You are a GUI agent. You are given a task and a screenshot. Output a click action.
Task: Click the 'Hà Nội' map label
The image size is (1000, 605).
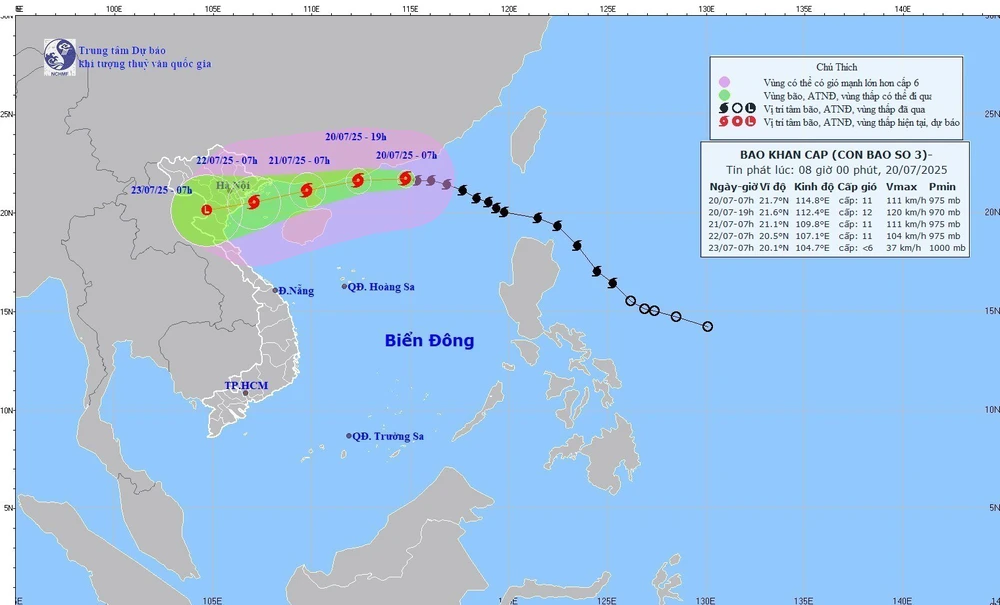tap(232, 186)
